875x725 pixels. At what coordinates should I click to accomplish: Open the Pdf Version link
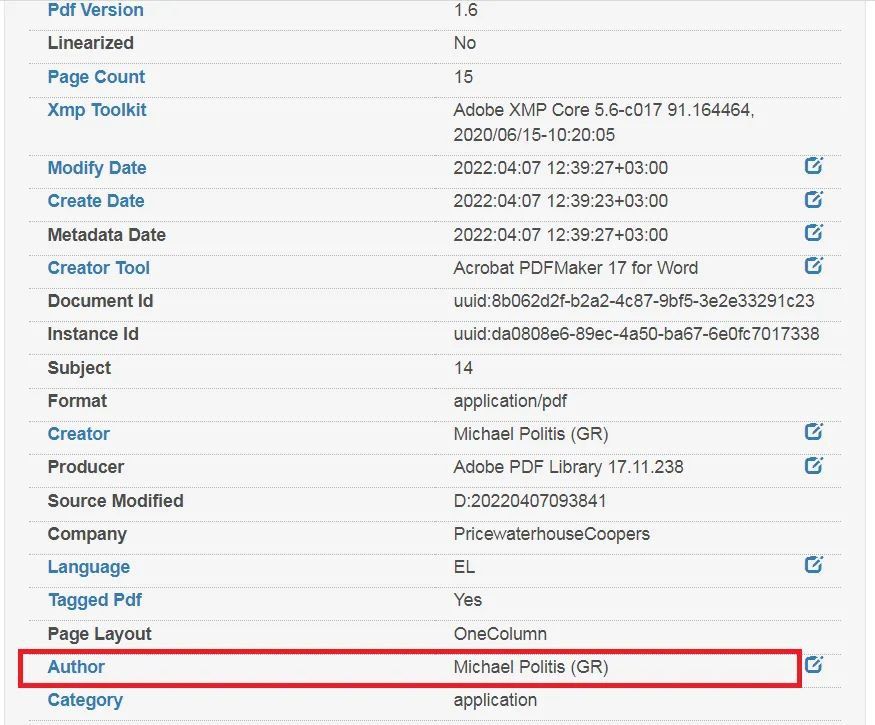point(95,9)
